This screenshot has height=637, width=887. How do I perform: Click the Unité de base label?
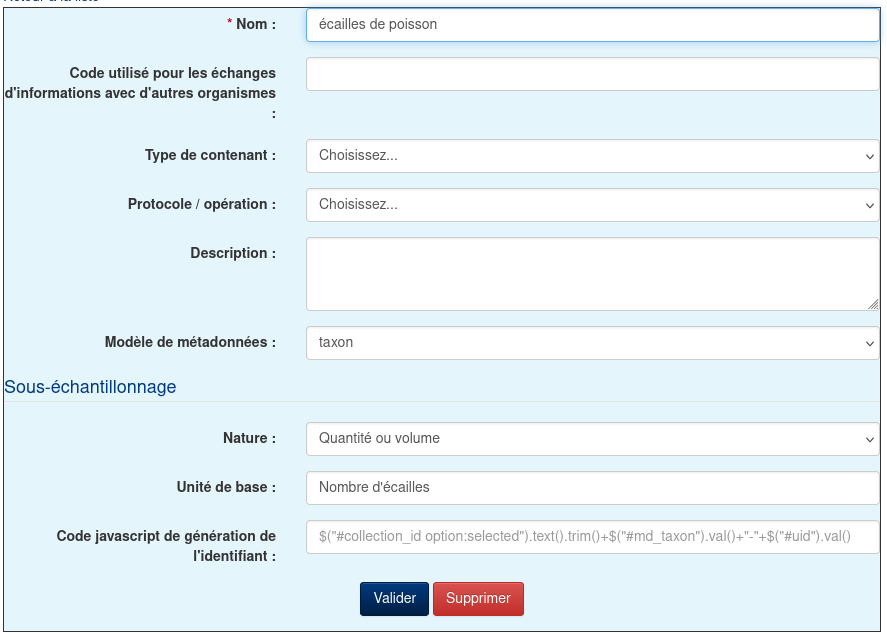pyautogui.click(x=226, y=487)
